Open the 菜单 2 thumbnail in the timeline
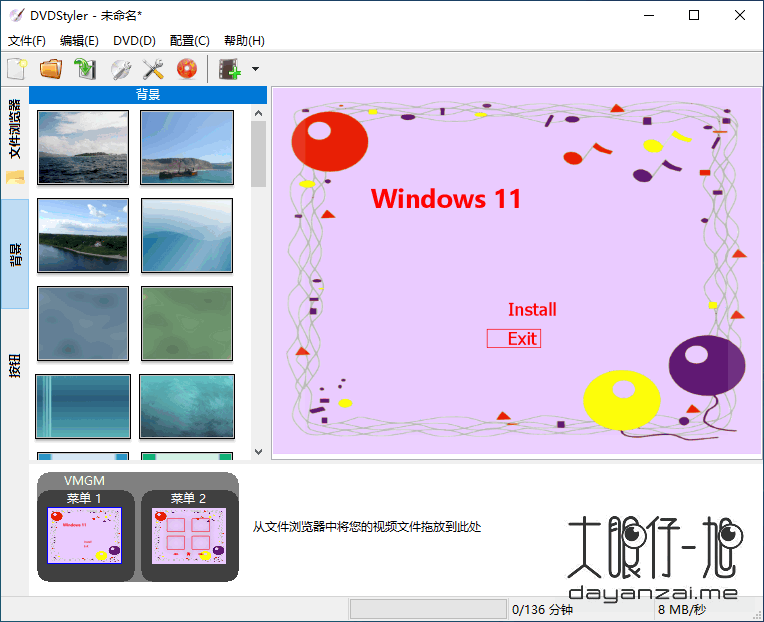The image size is (764, 622). 189,536
